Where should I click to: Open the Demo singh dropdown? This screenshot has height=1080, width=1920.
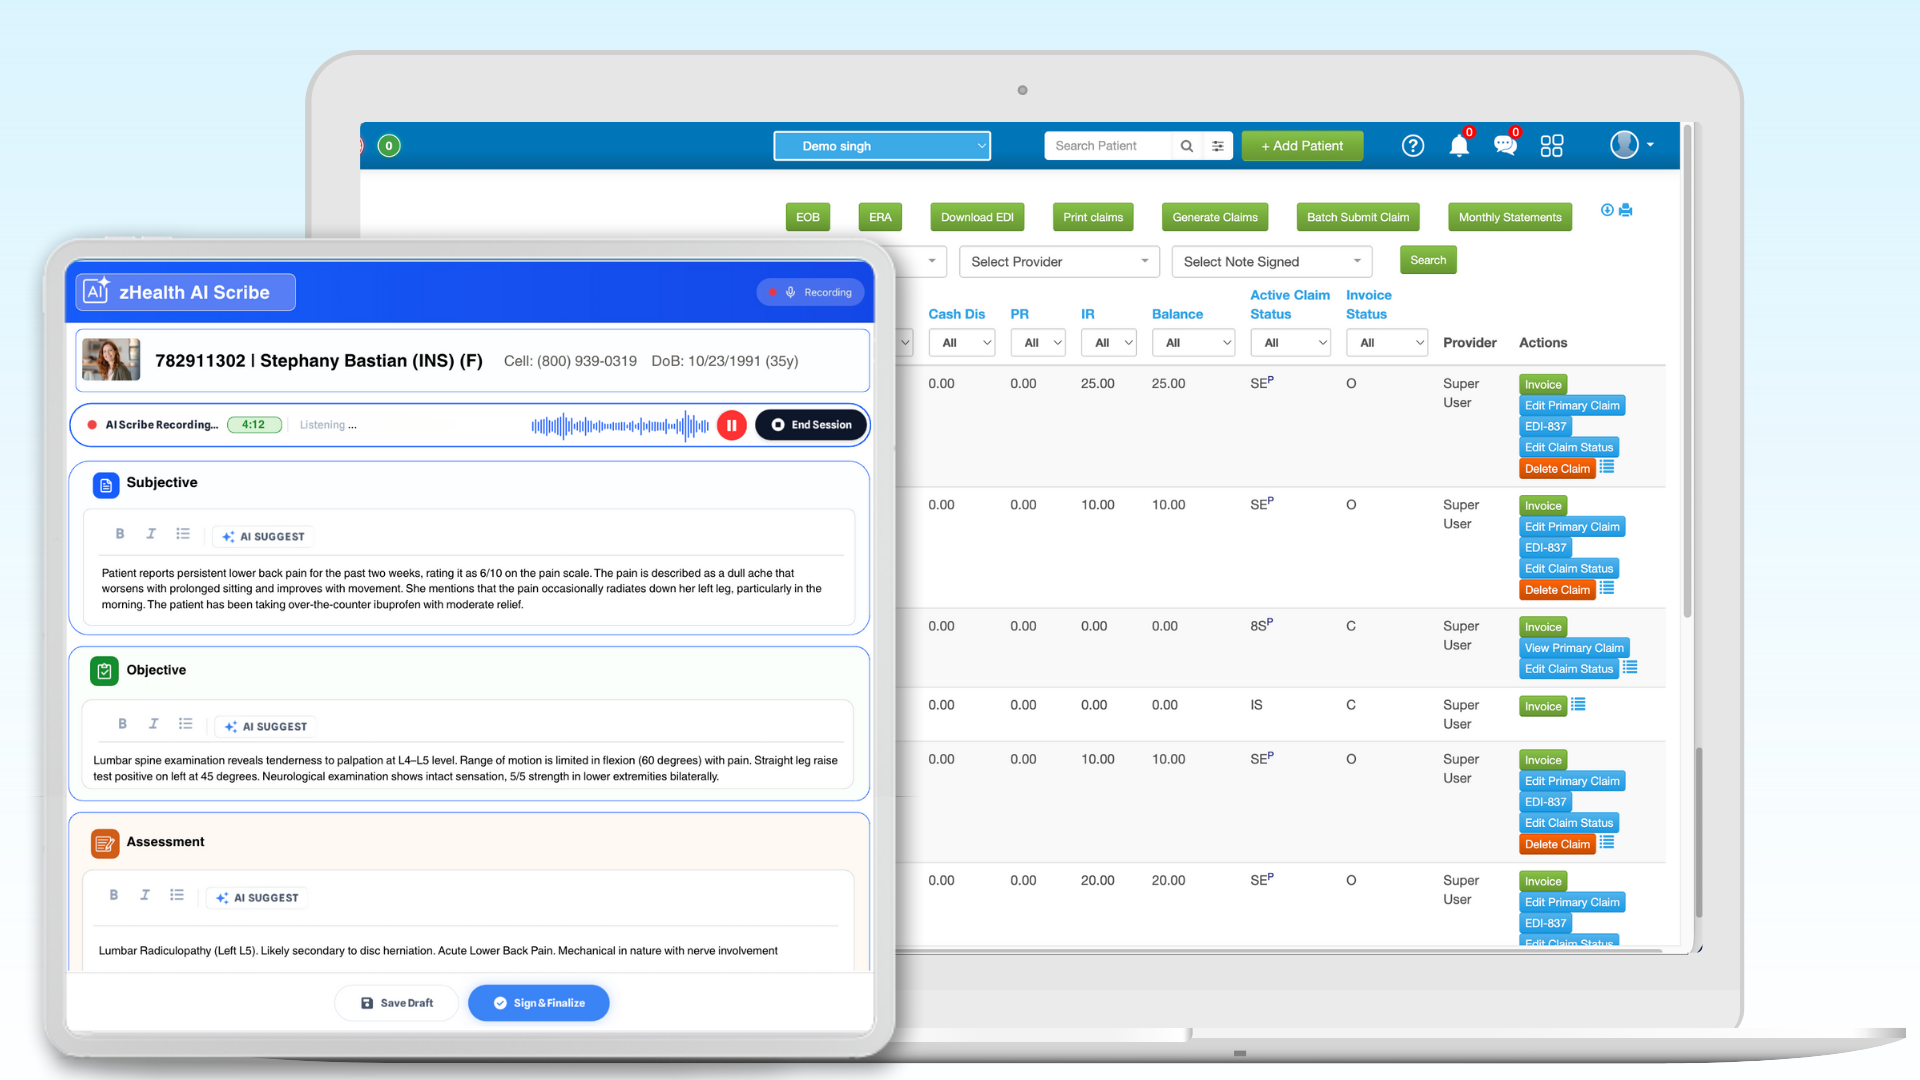(x=881, y=146)
